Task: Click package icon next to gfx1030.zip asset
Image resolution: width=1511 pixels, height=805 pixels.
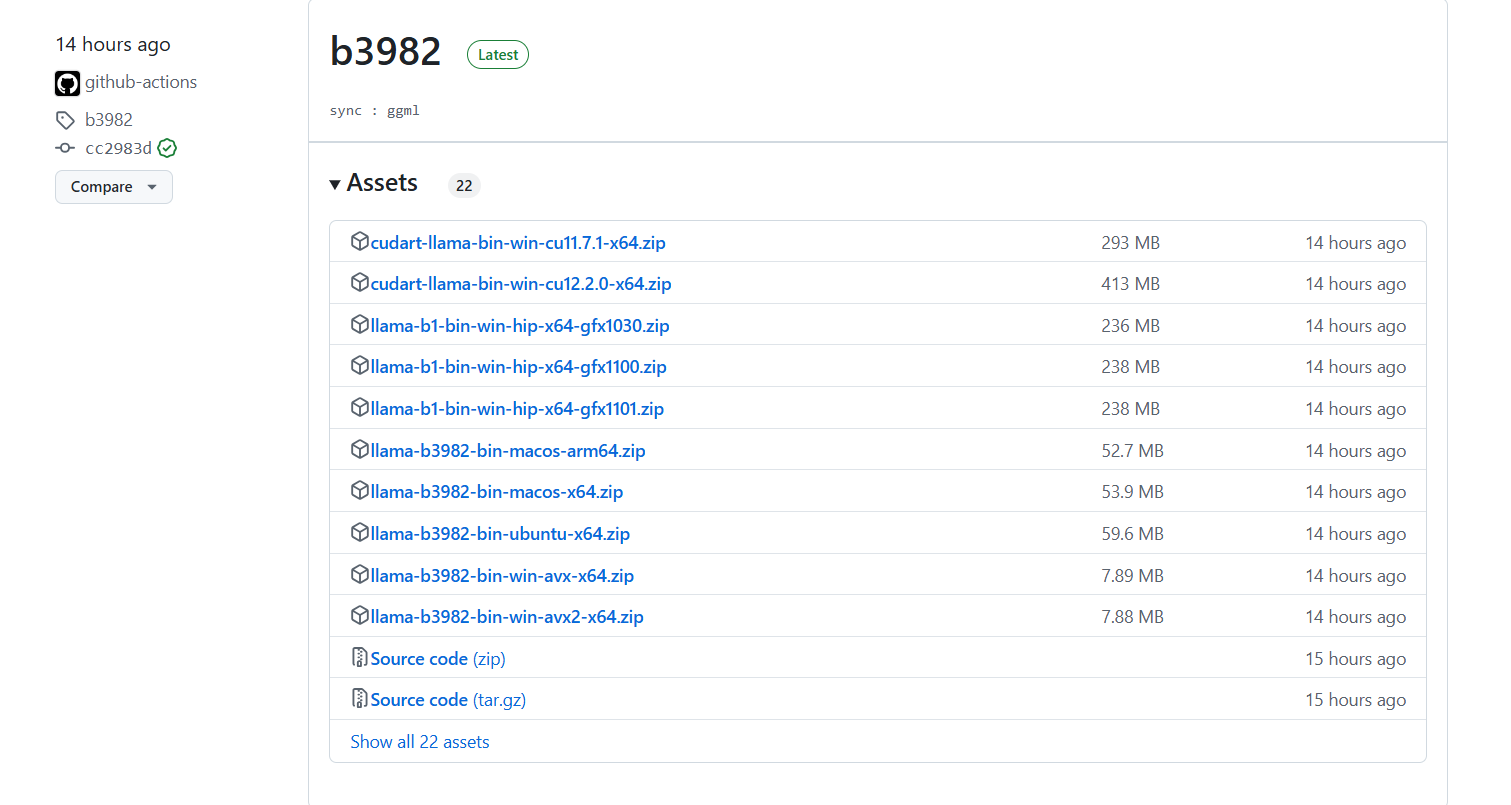Action: tap(360, 325)
